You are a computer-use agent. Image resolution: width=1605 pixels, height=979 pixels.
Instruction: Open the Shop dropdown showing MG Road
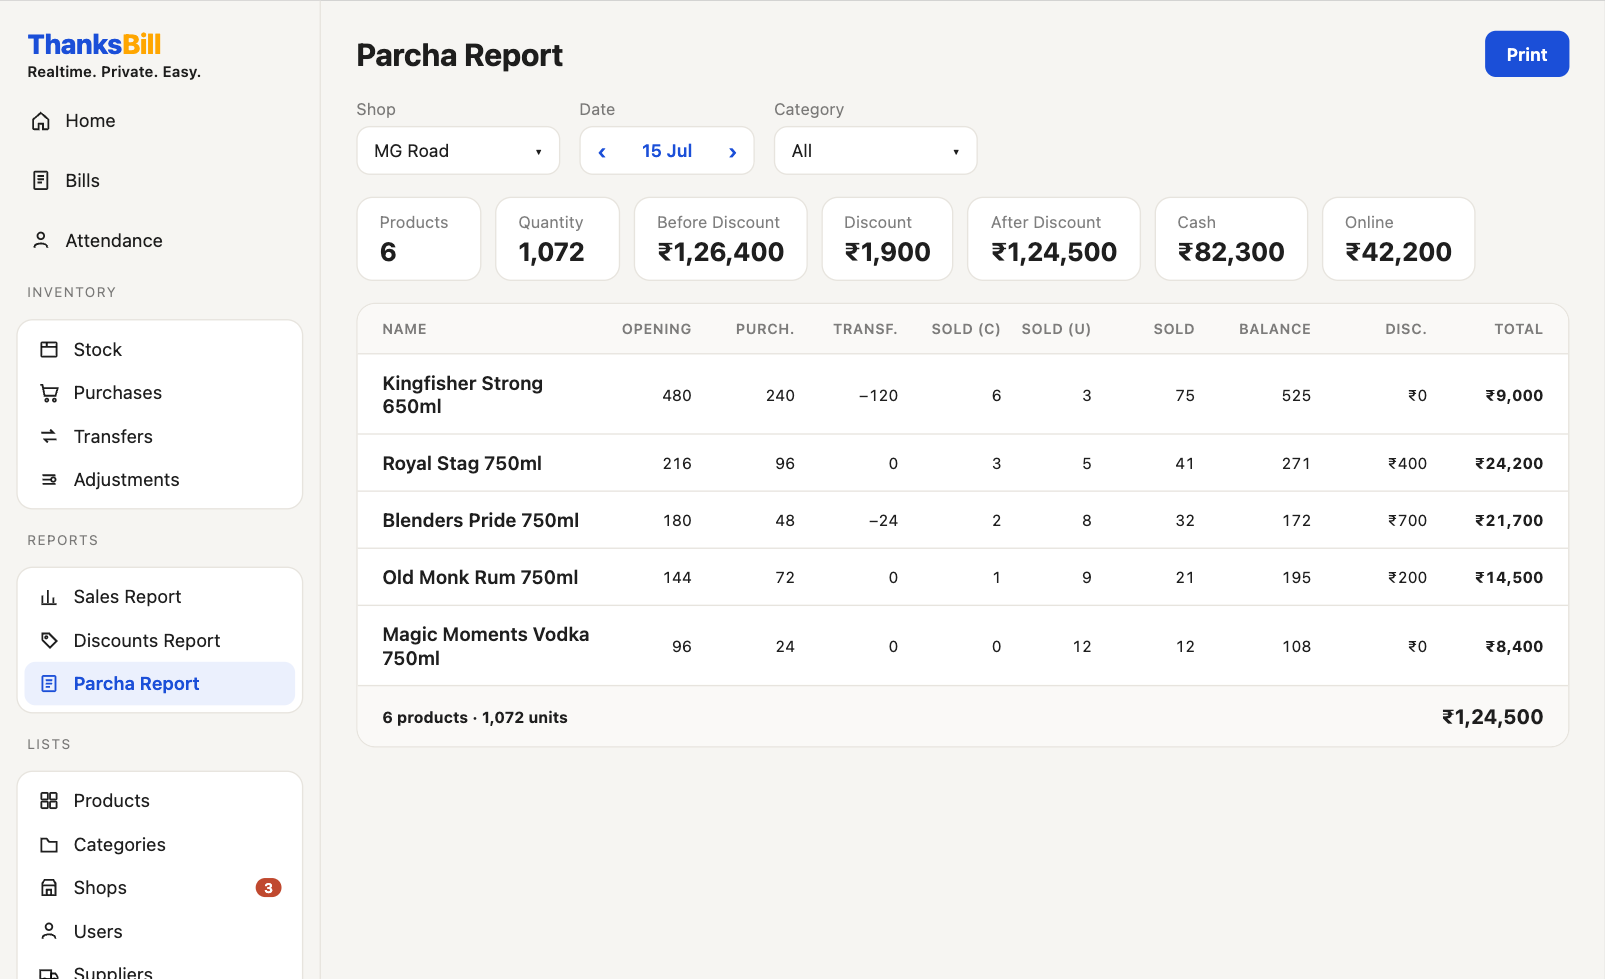(458, 151)
